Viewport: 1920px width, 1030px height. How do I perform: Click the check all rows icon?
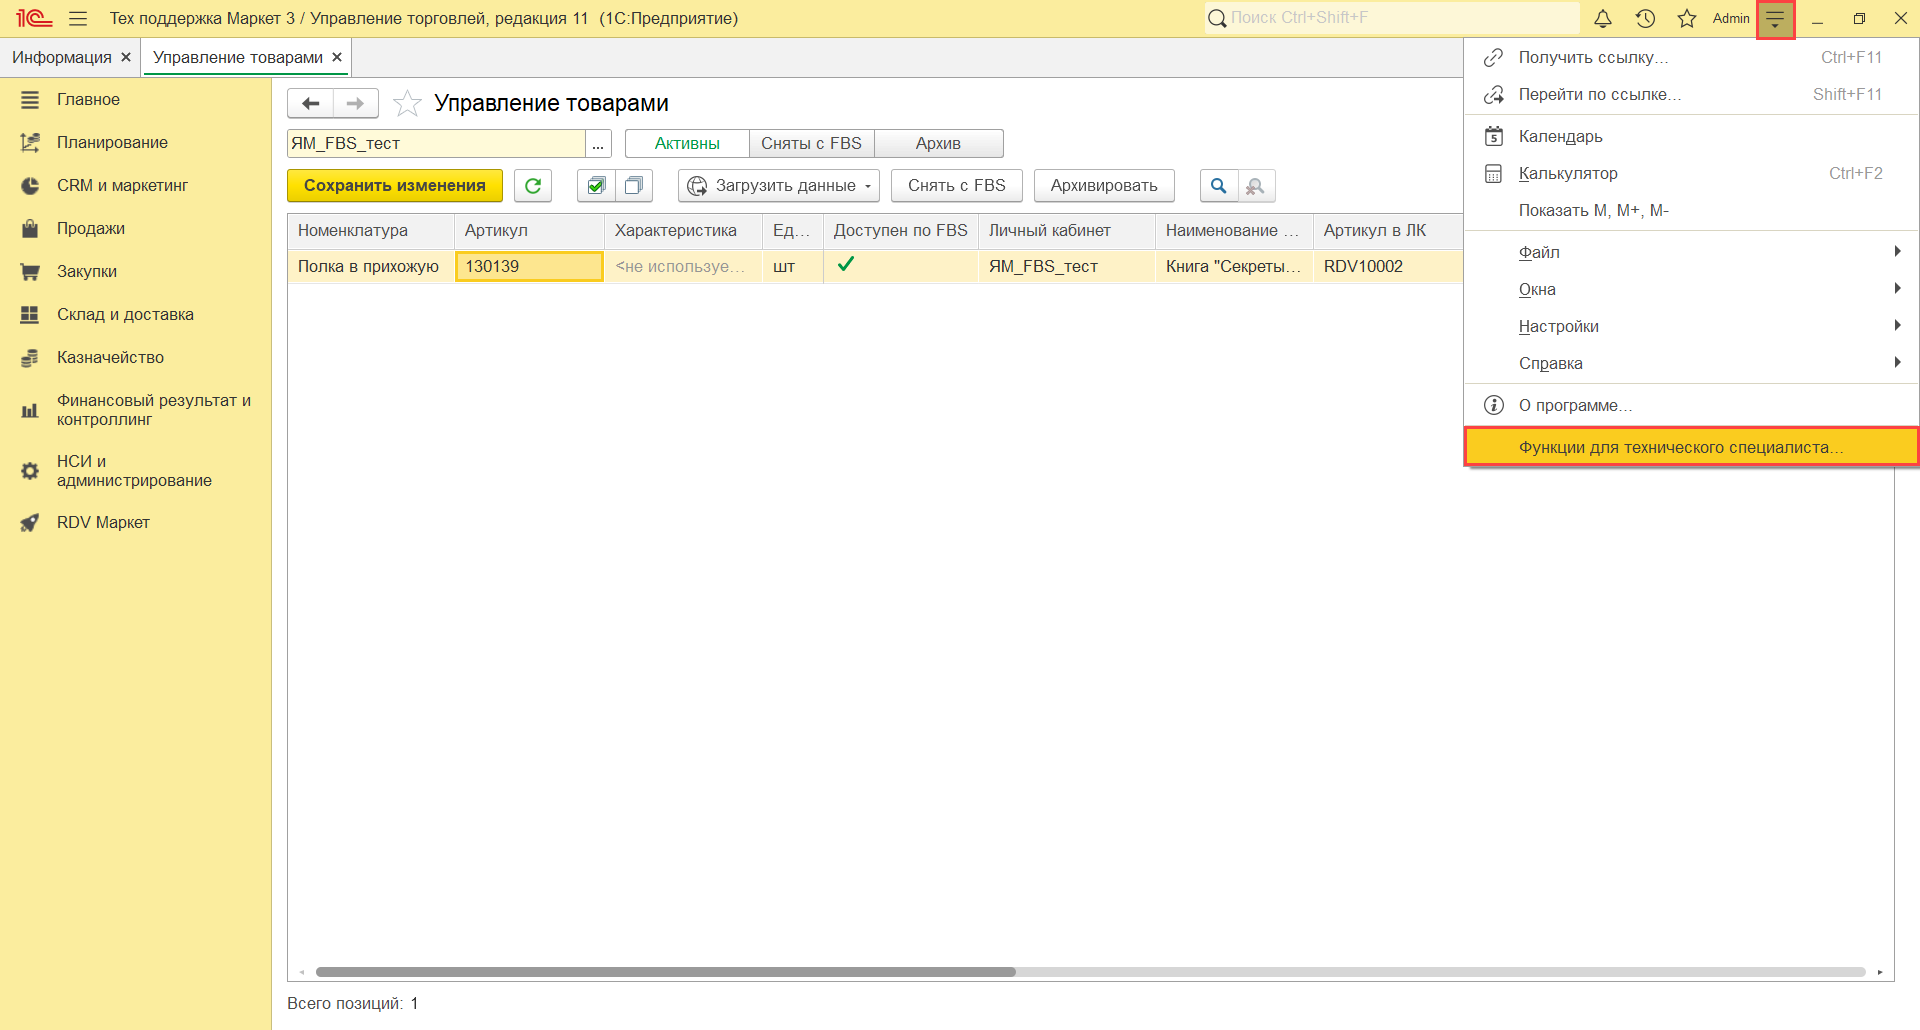pos(596,186)
